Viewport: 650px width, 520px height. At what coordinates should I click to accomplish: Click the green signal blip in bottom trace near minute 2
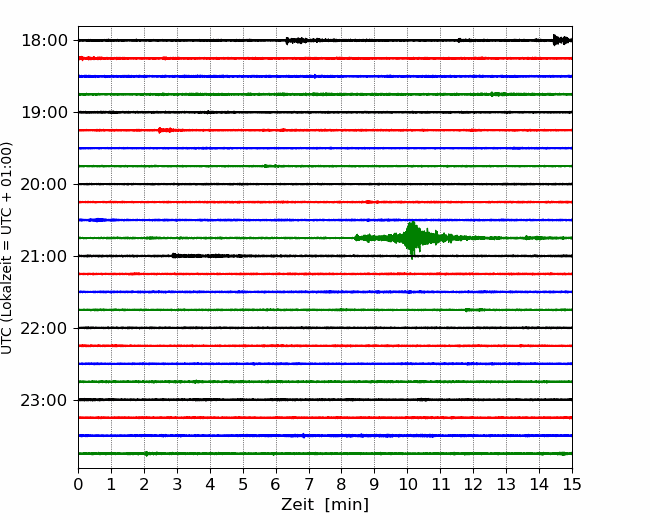pos(146,454)
